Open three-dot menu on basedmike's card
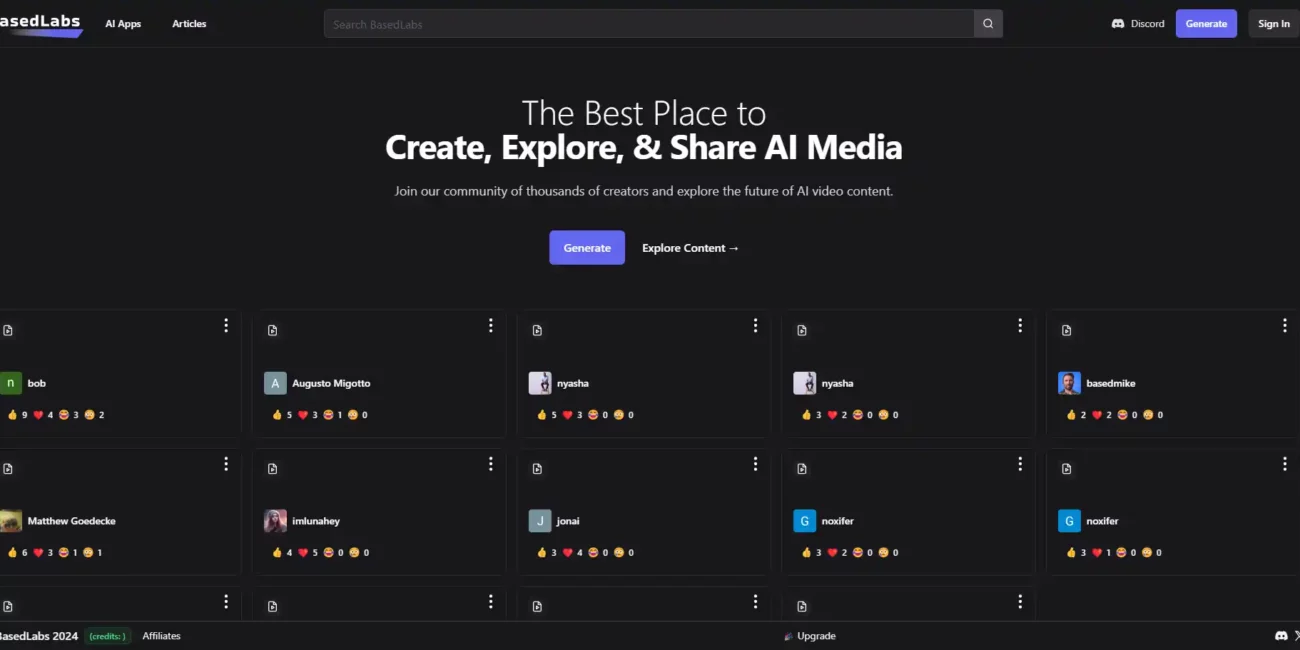 point(1284,325)
